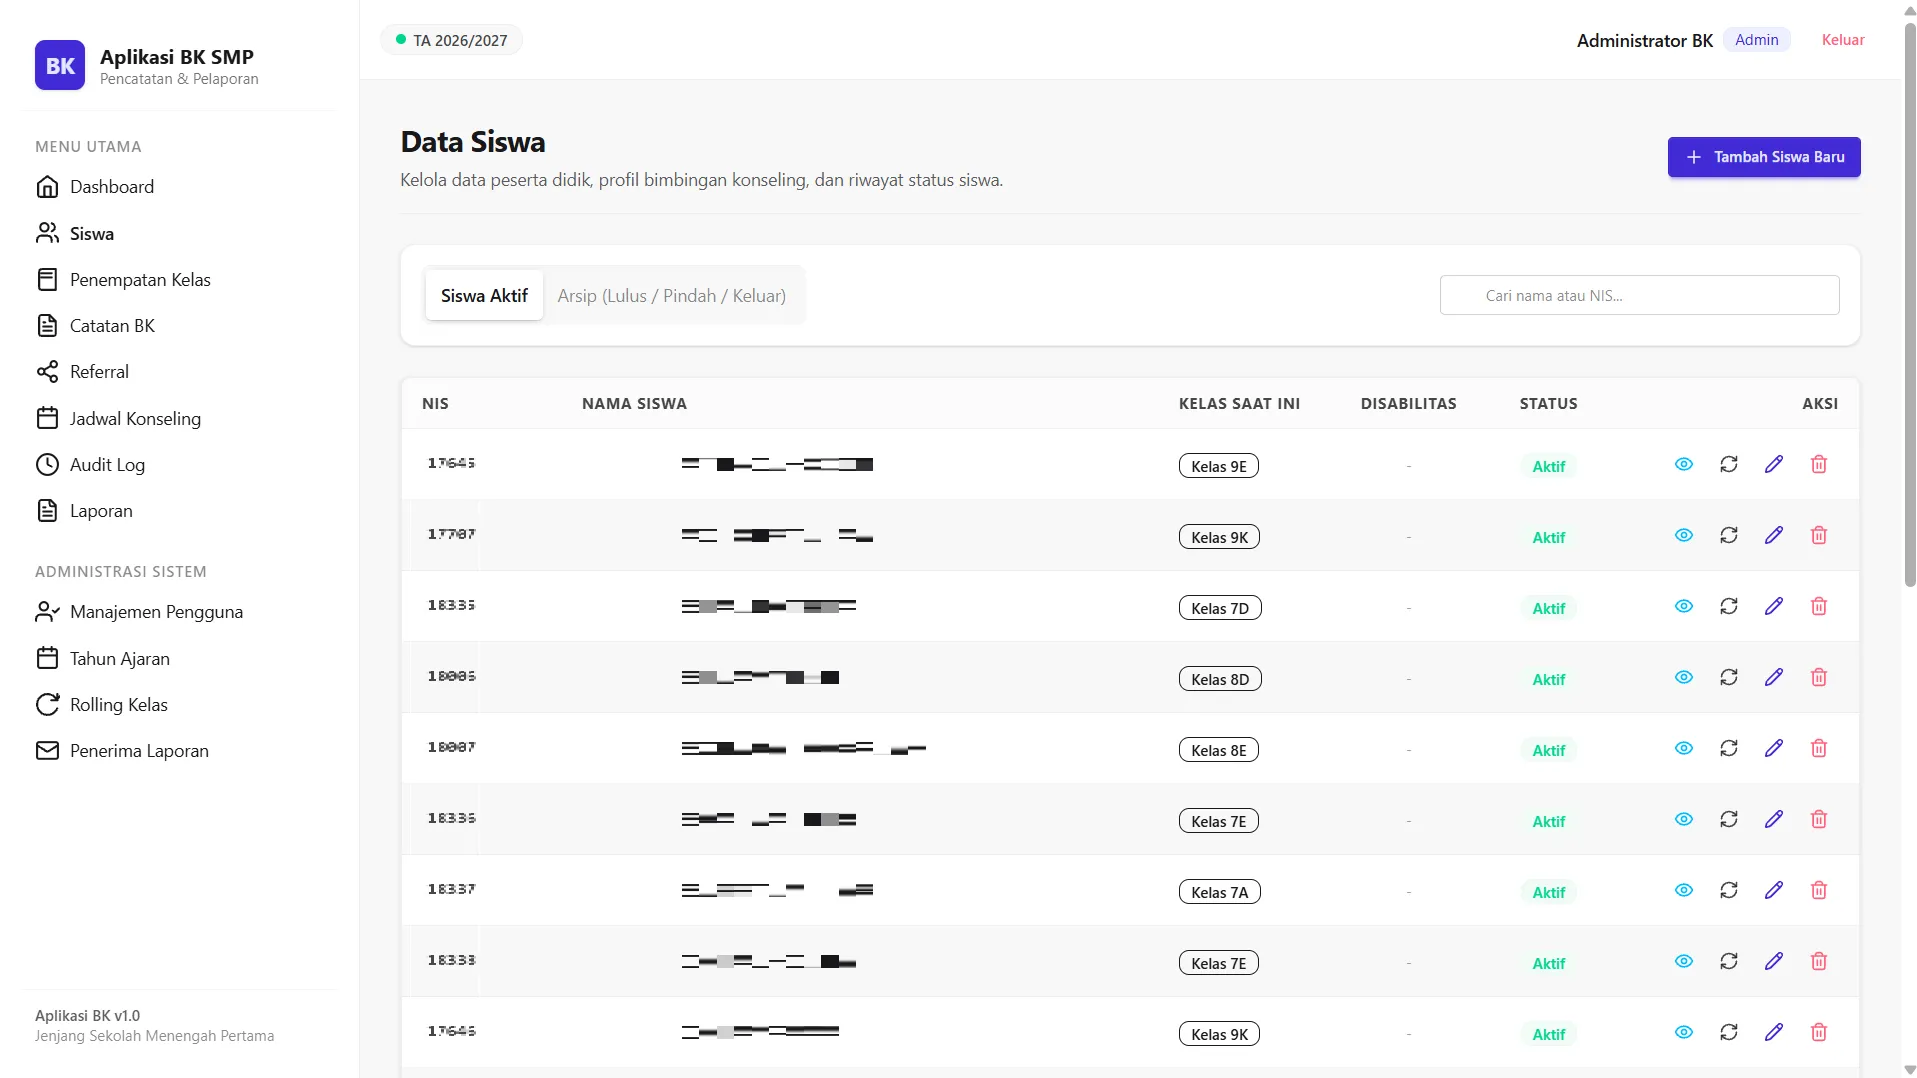Click refresh status icon in Kelas 8D row
Screen dimensions: 1917x1078
pos(1729,677)
